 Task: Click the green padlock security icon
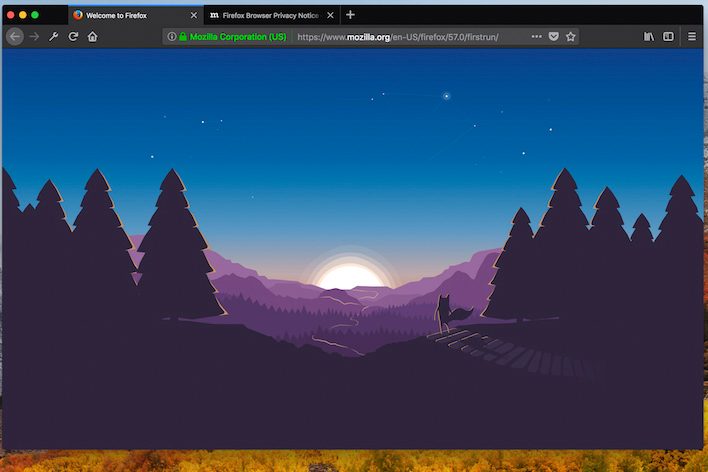[x=183, y=37]
